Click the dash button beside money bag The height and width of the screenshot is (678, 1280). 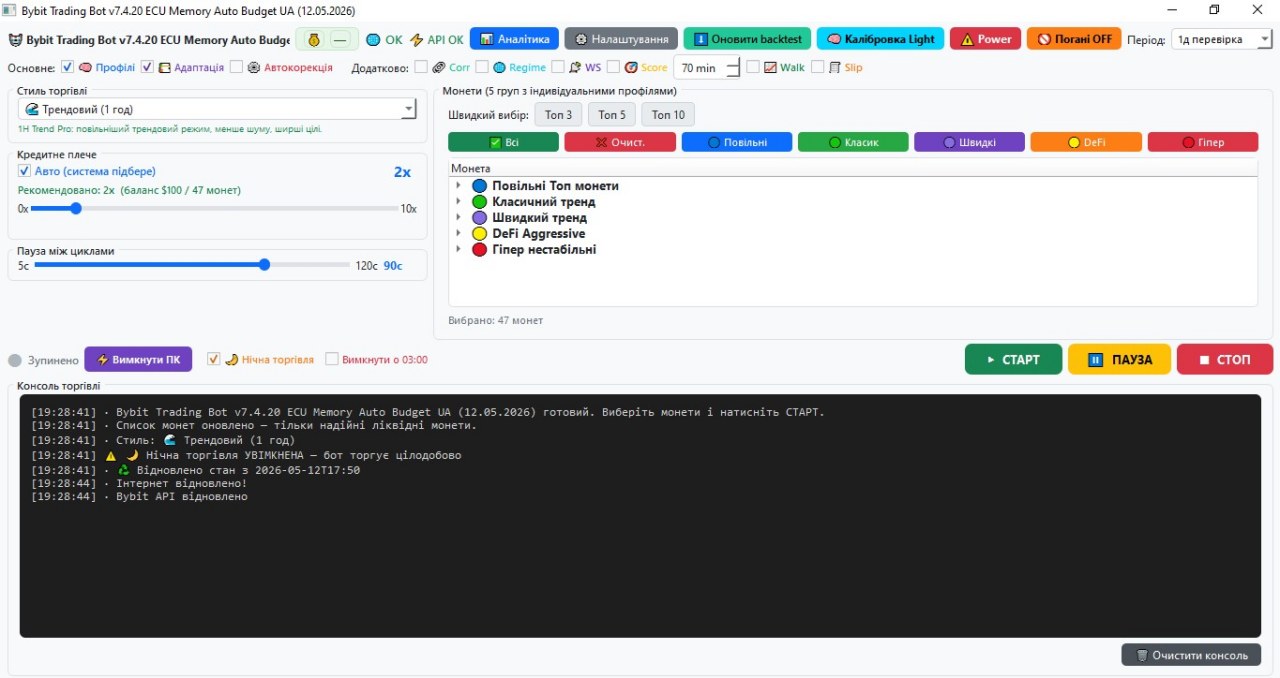click(342, 40)
